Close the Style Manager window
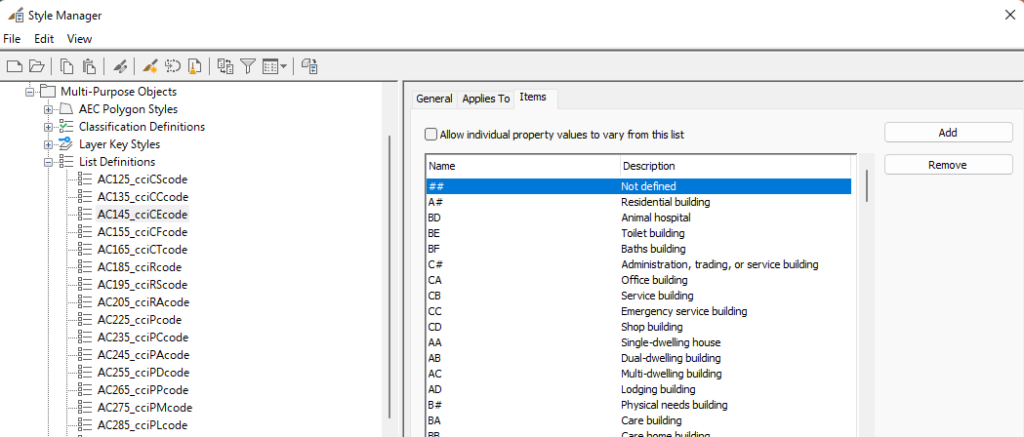 click(x=1009, y=15)
